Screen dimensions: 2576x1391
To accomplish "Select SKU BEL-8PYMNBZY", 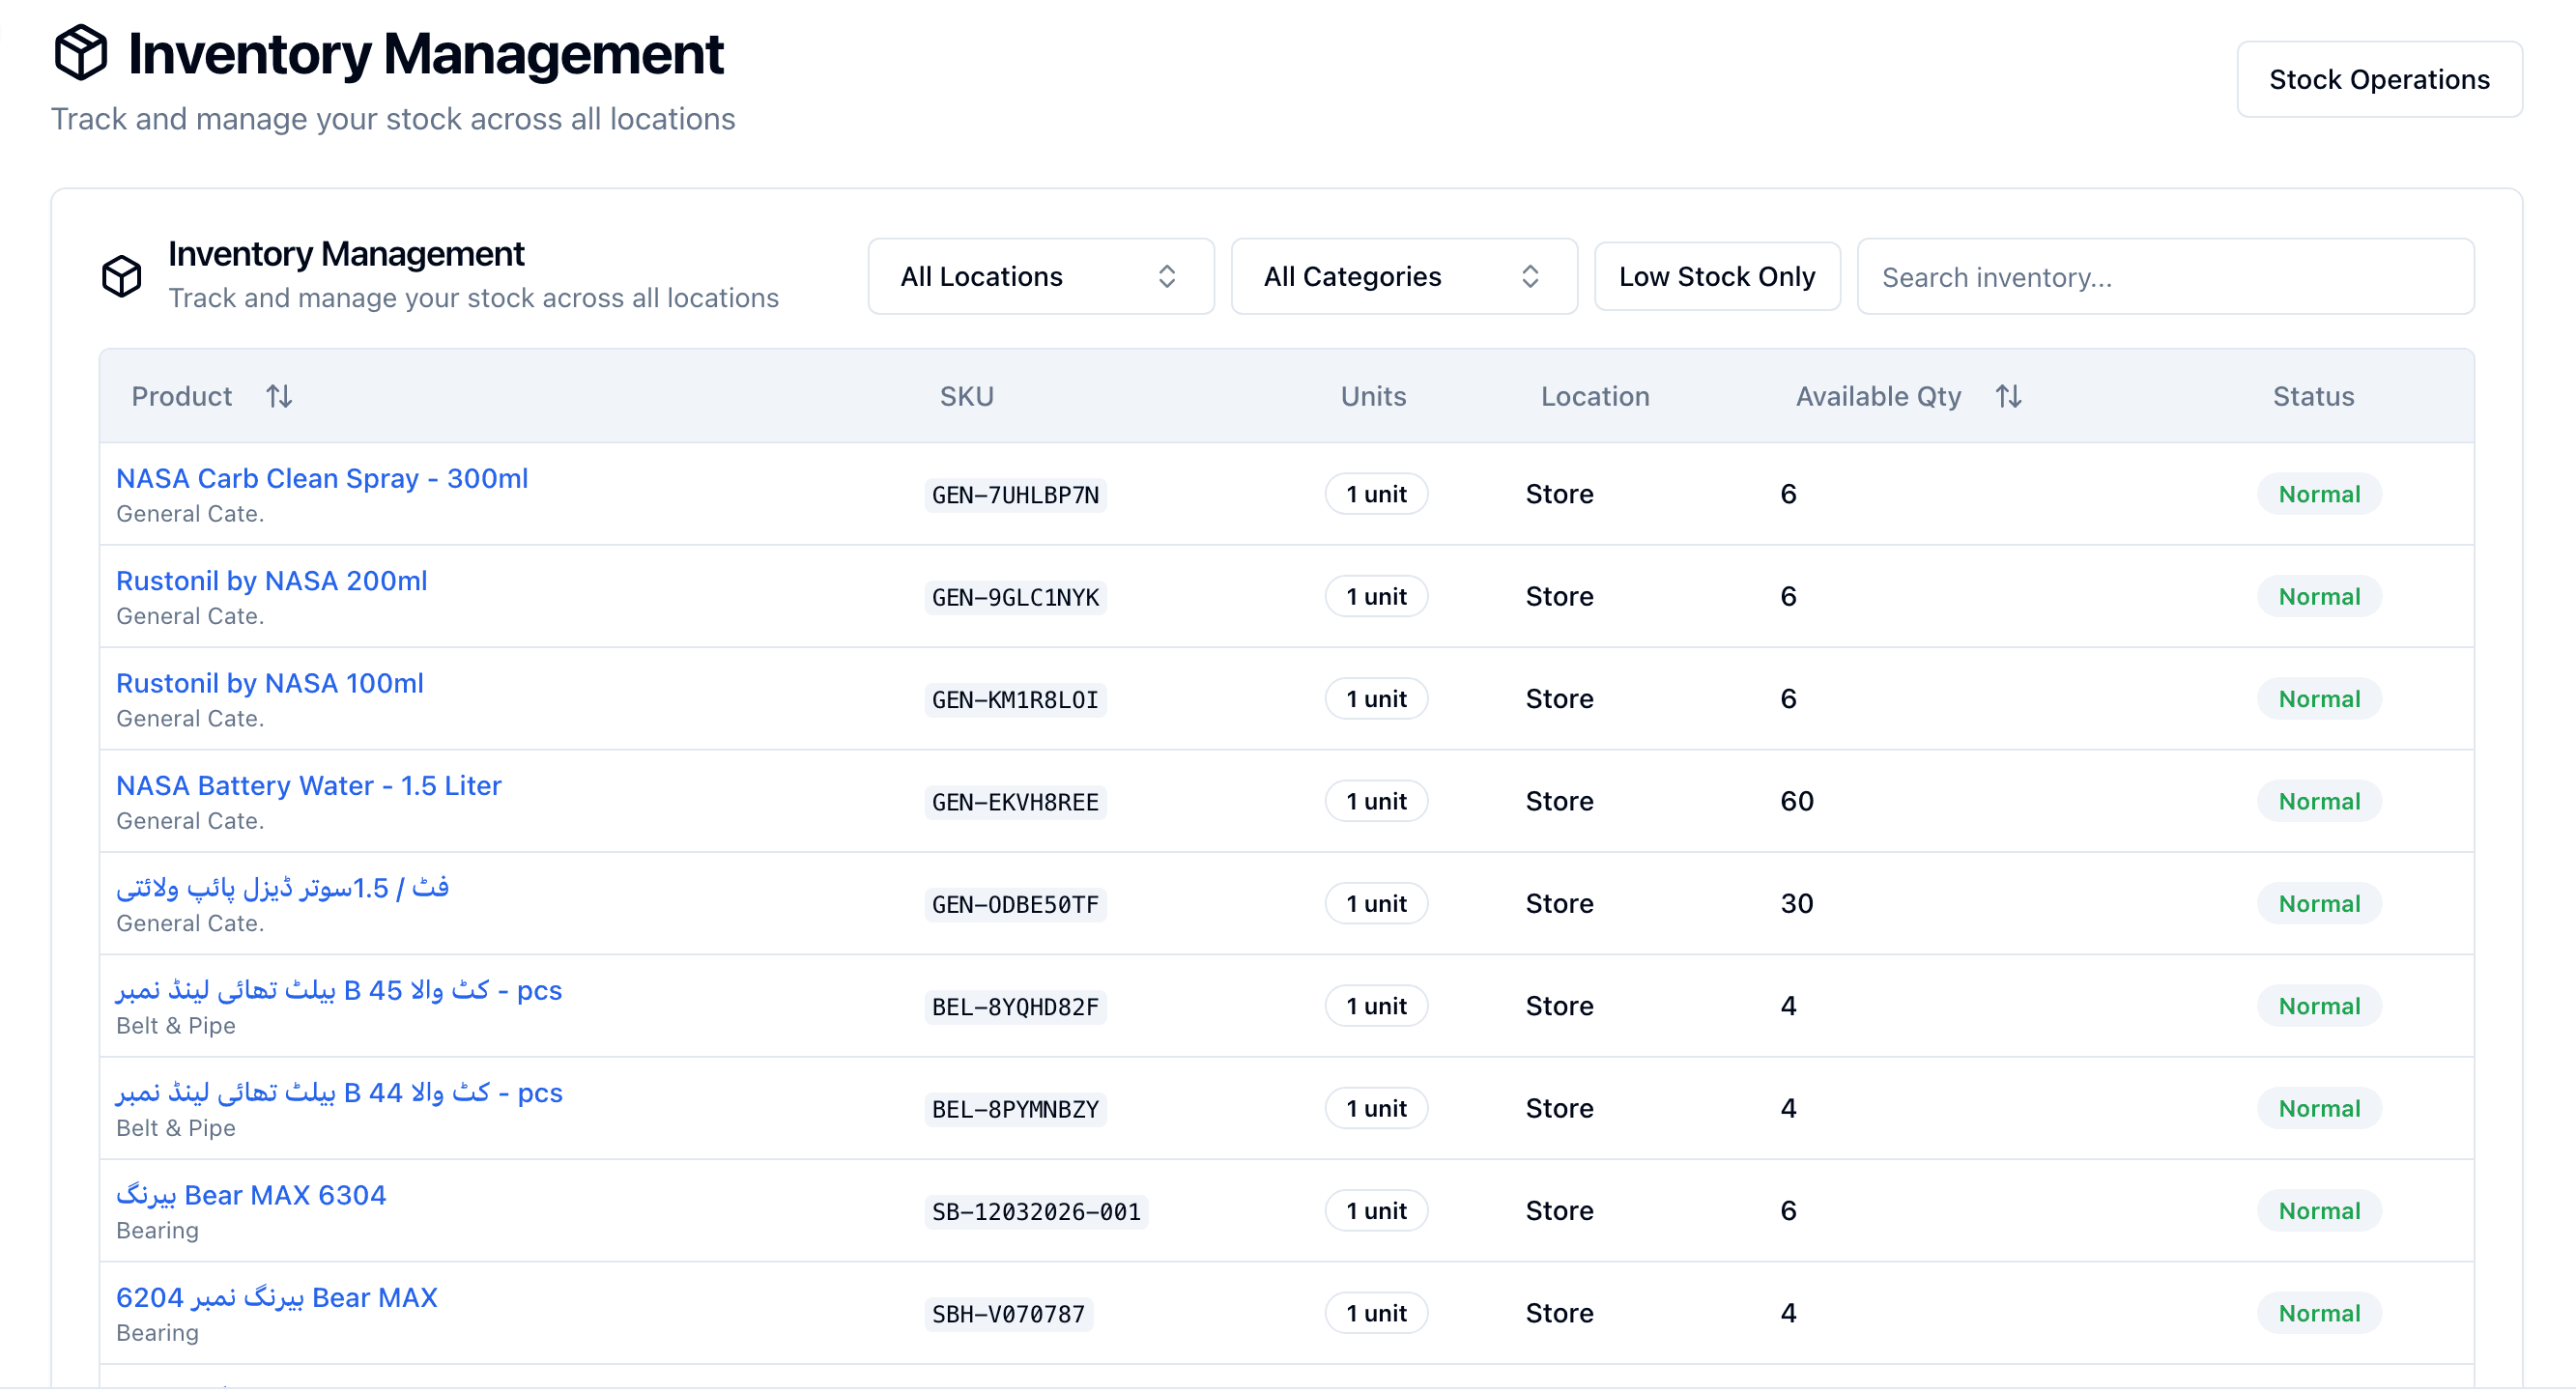I will pyautogui.click(x=1015, y=1109).
